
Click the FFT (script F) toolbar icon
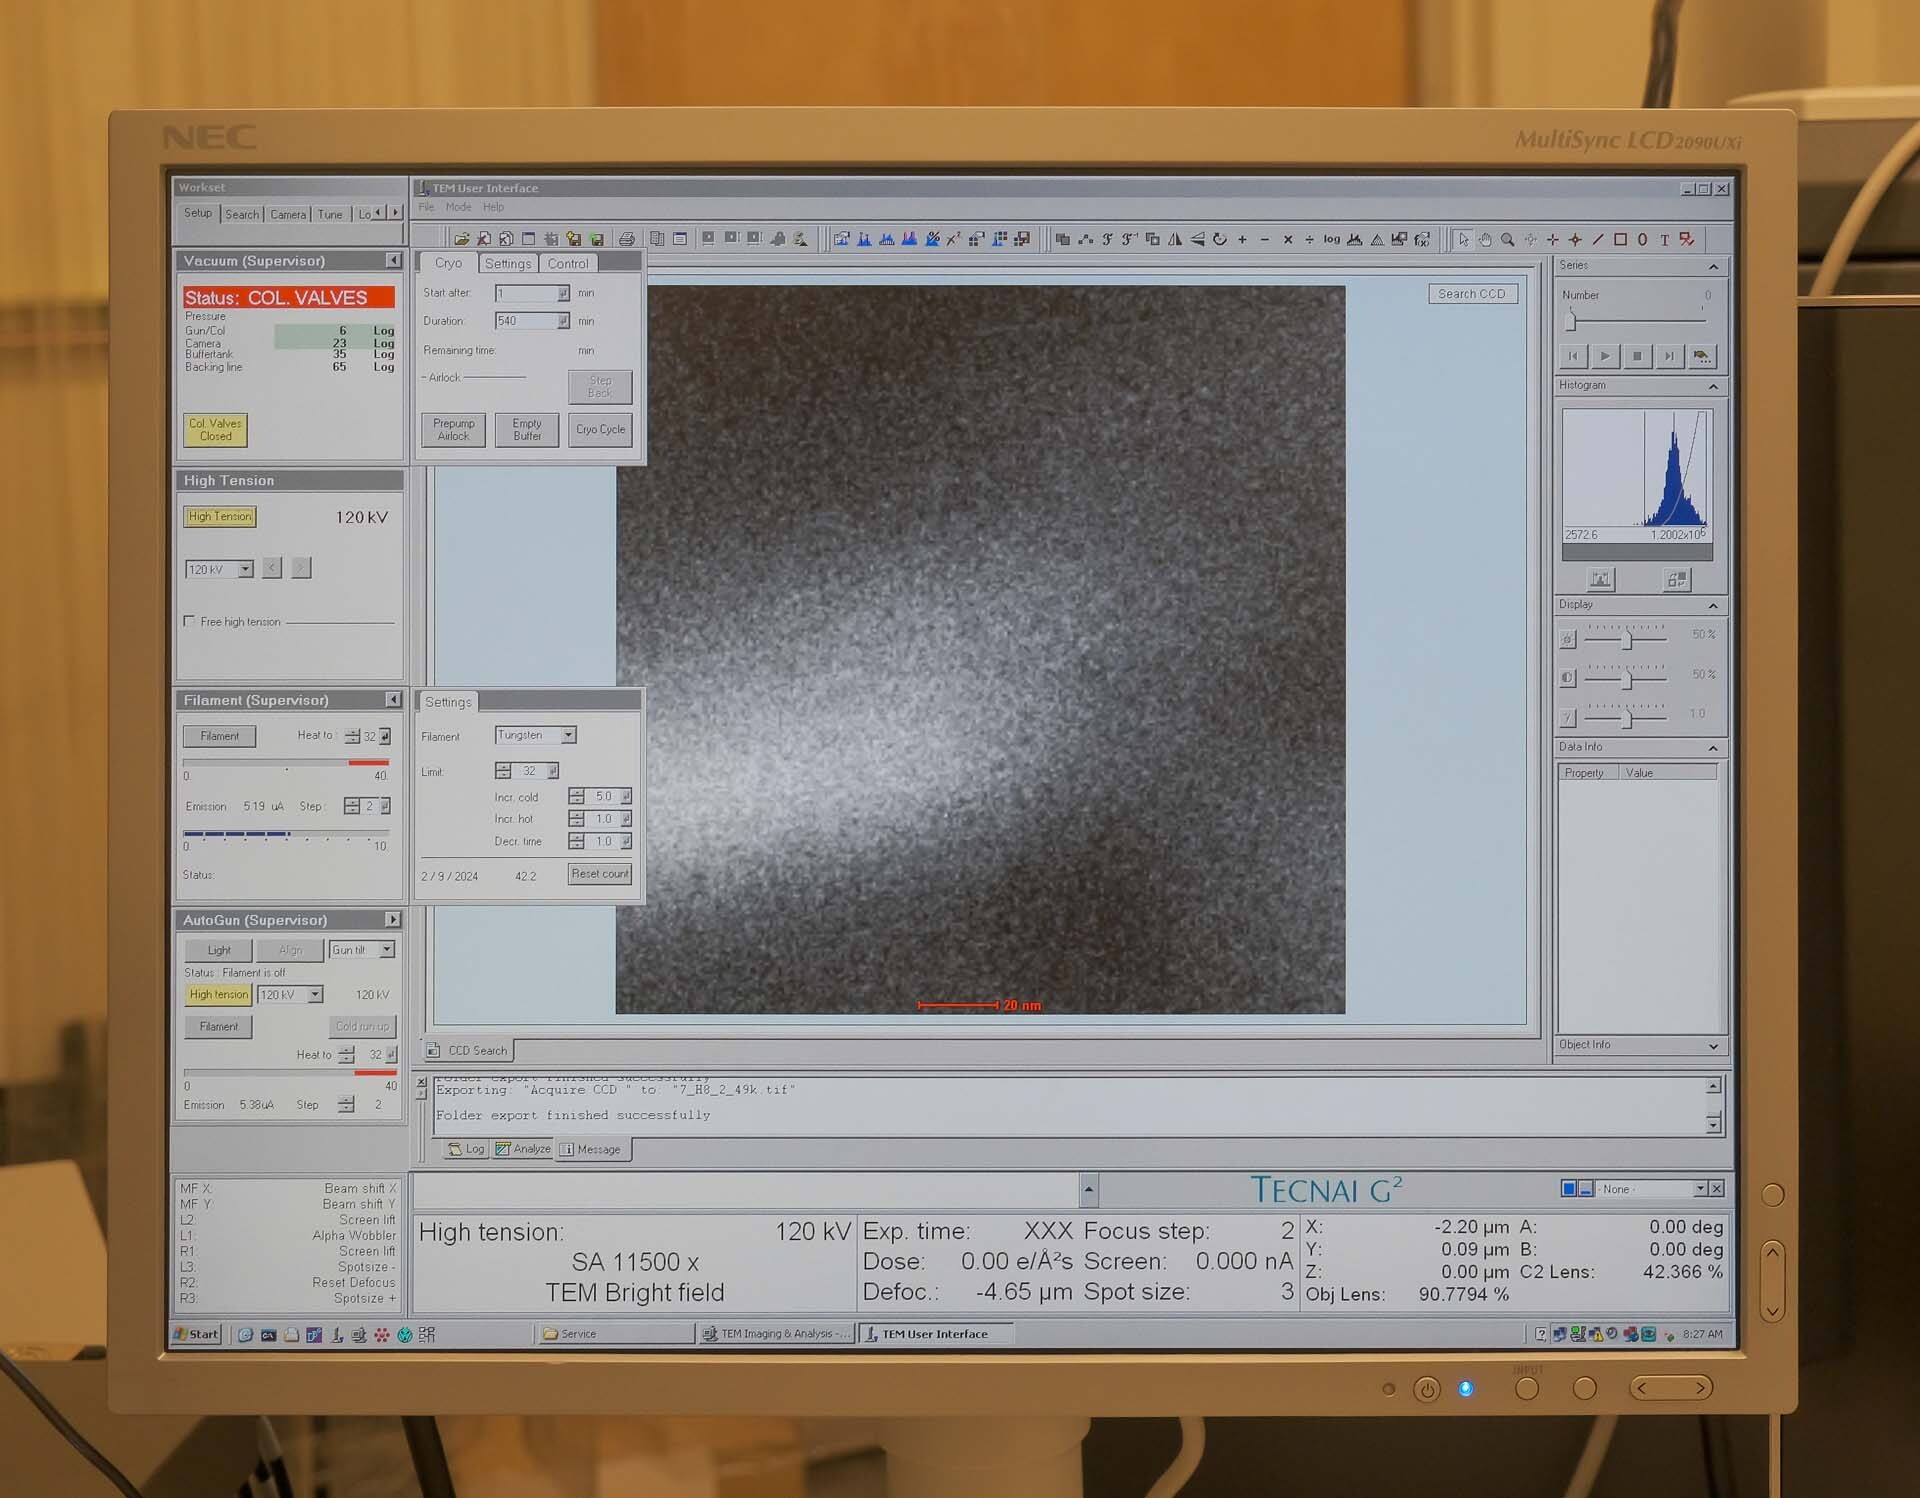coord(1107,239)
